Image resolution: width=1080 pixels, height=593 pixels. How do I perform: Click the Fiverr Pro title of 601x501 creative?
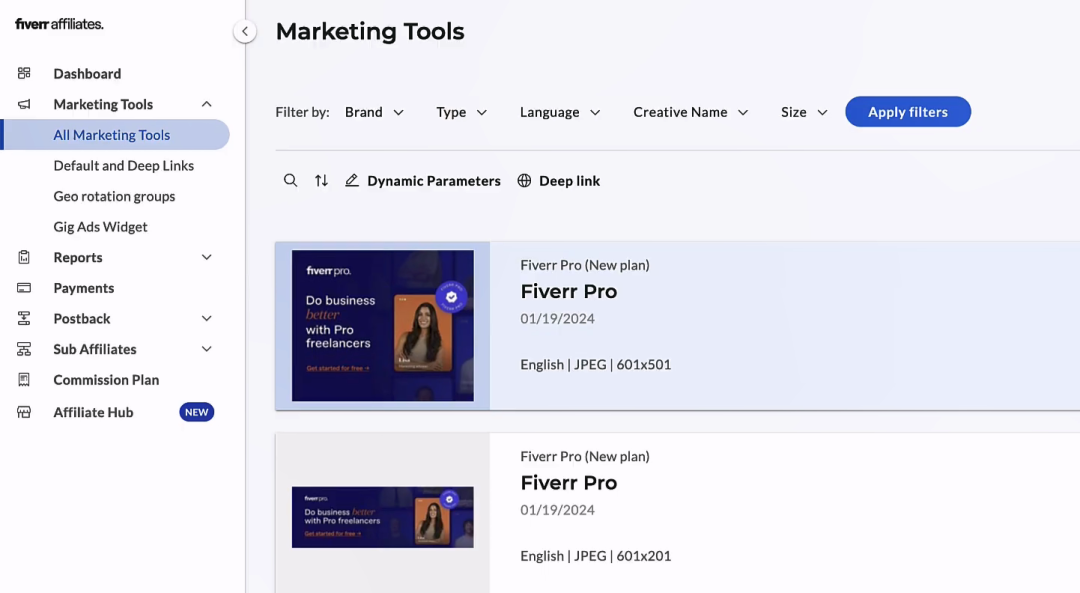pos(569,291)
